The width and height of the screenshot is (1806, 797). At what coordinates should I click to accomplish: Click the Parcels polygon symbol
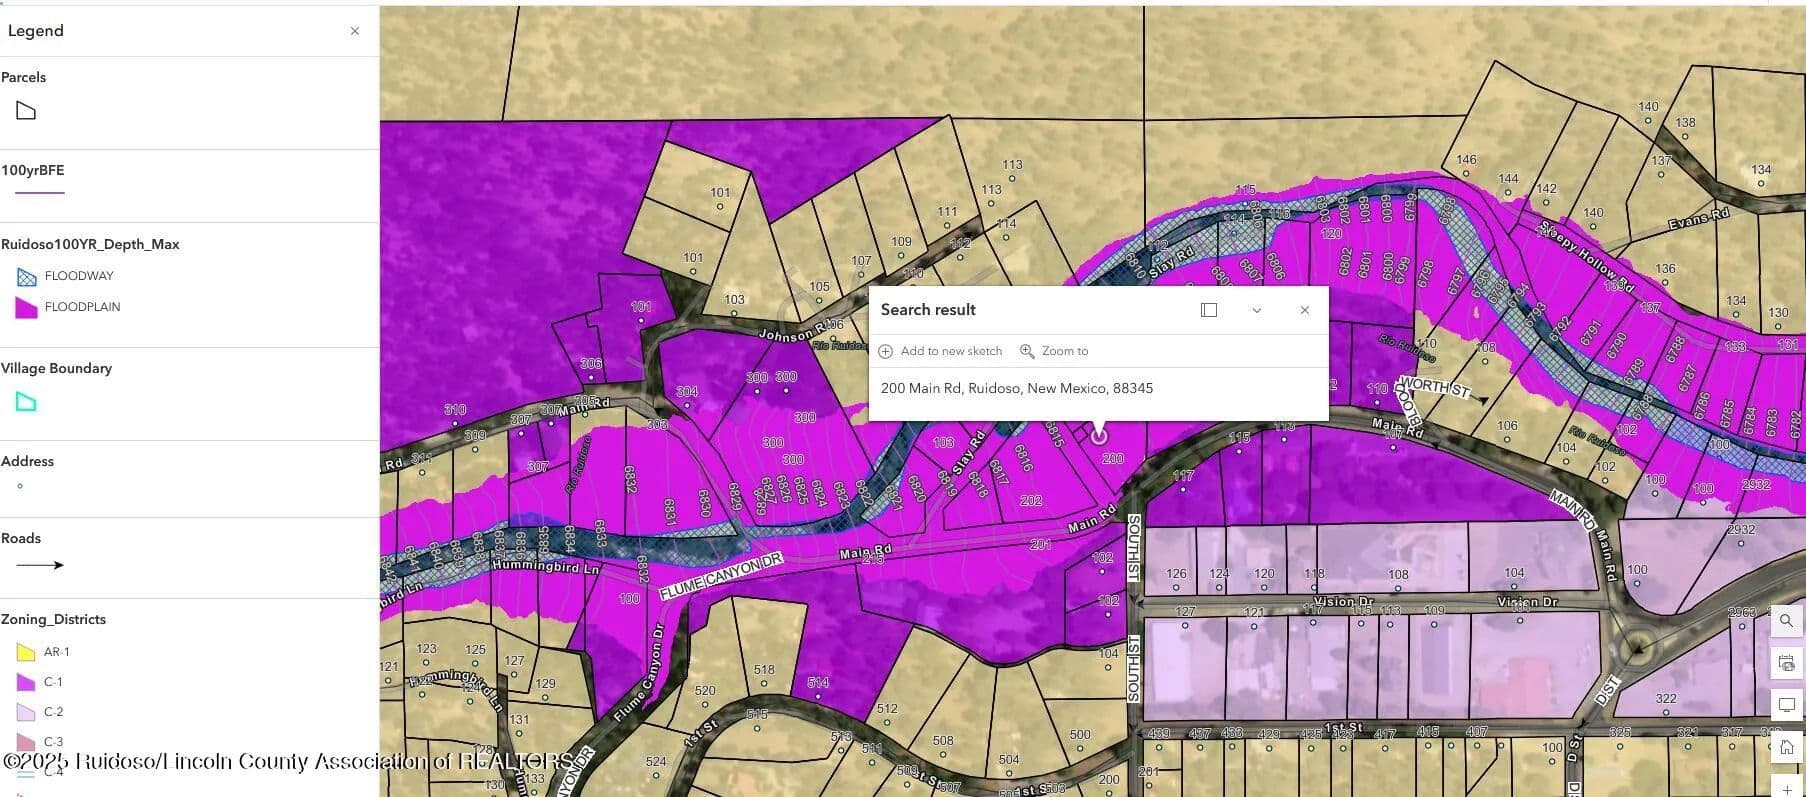pyautogui.click(x=26, y=111)
